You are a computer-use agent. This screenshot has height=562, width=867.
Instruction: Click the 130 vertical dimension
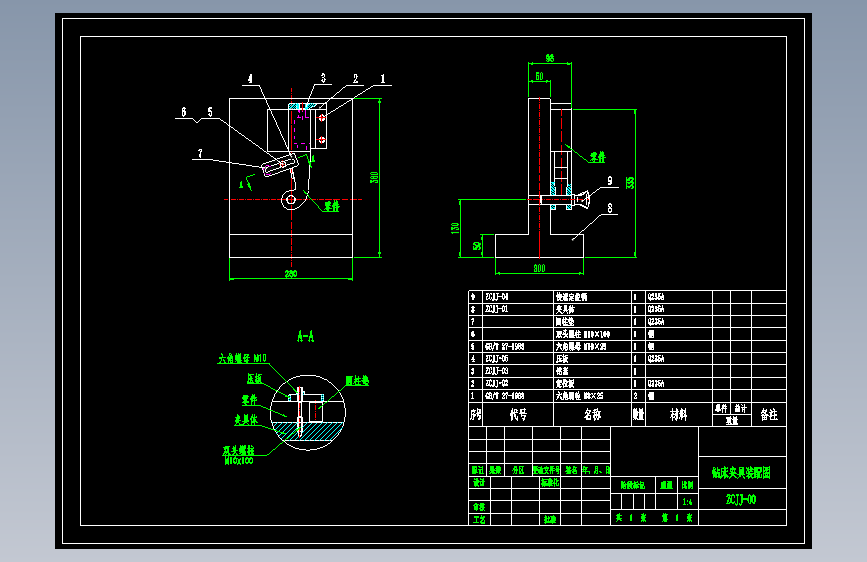click(x=455, y=228)
